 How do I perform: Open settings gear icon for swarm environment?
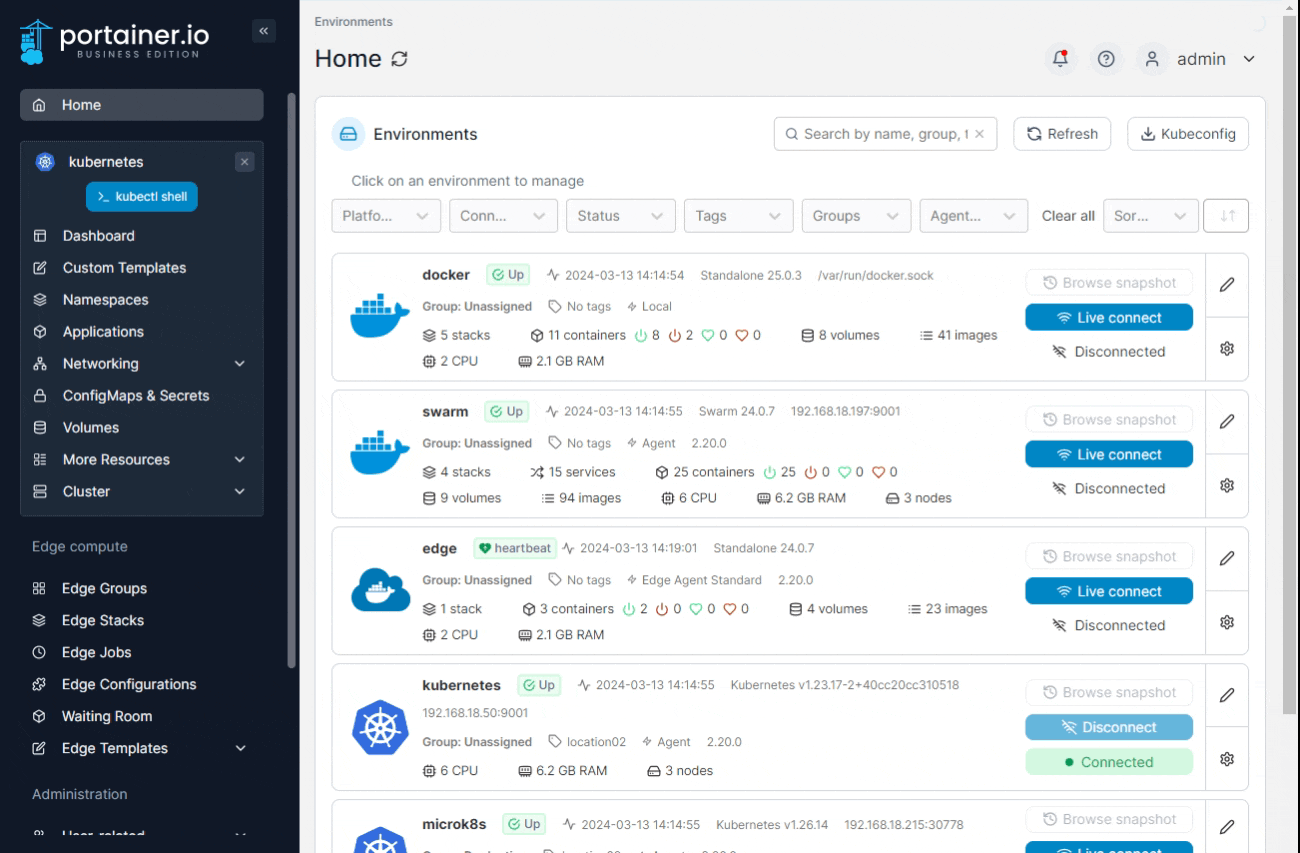pos(1227,485)
